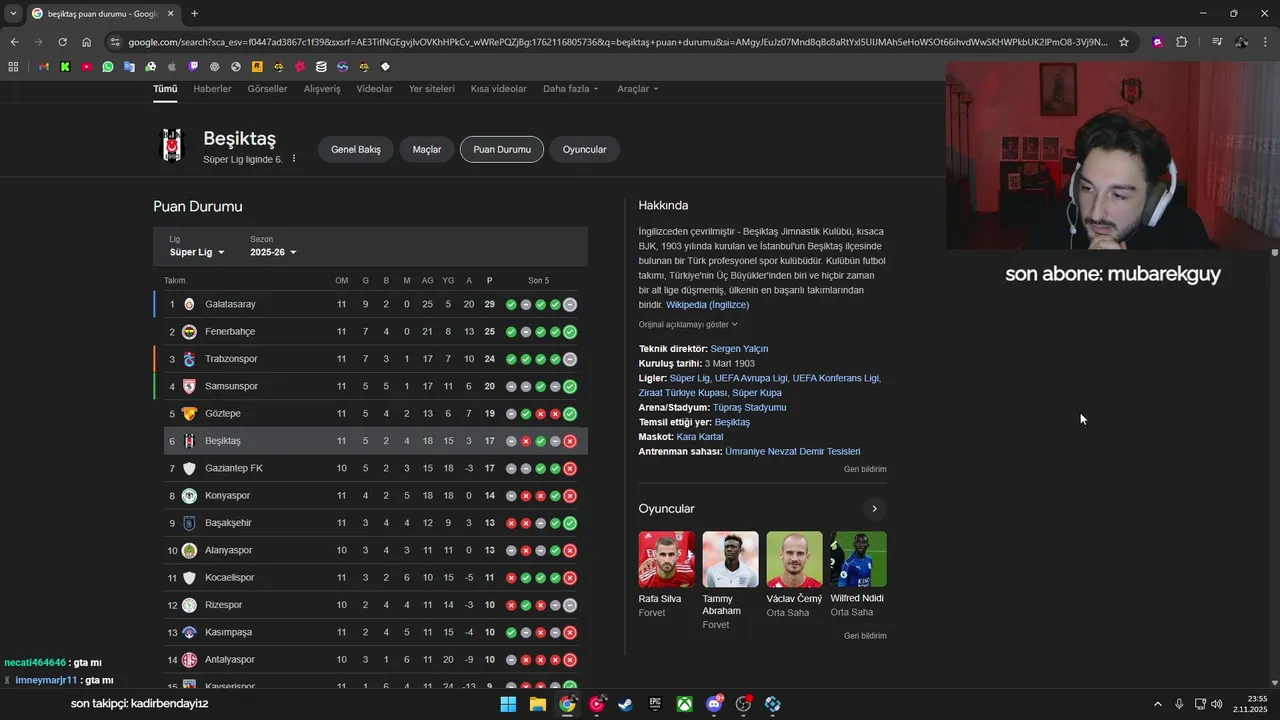Open the Rockstar Games bookmark
The height and width of the screenshot is (720, 1280).
[x=257, y=67]
